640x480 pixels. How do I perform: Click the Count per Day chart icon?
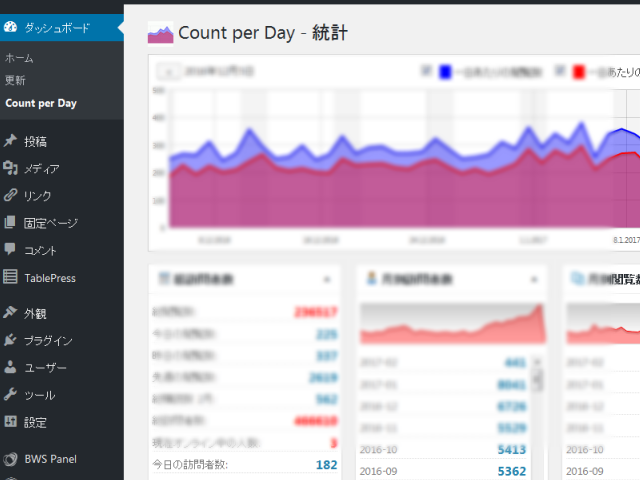point(160,33)
